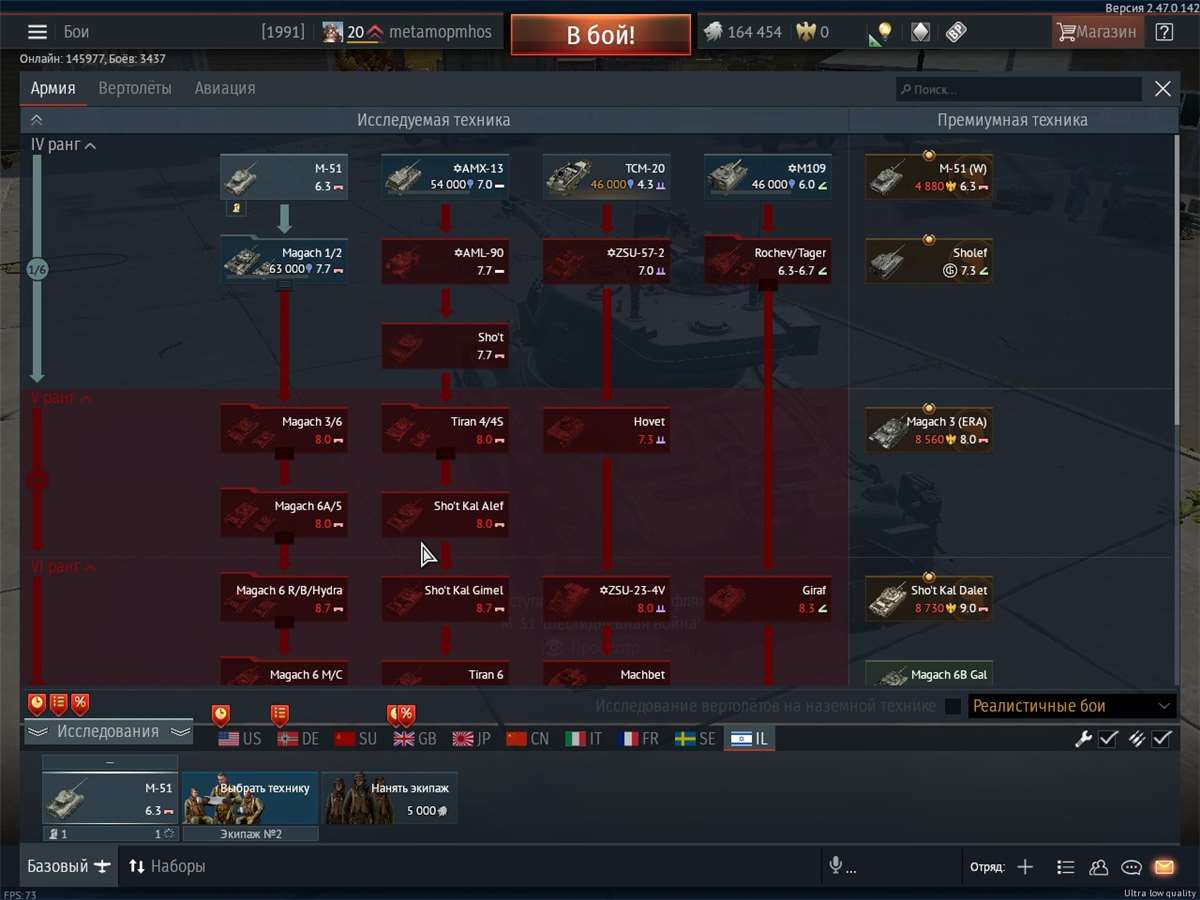Click the Поиск search field

(x=1018, y=89)
